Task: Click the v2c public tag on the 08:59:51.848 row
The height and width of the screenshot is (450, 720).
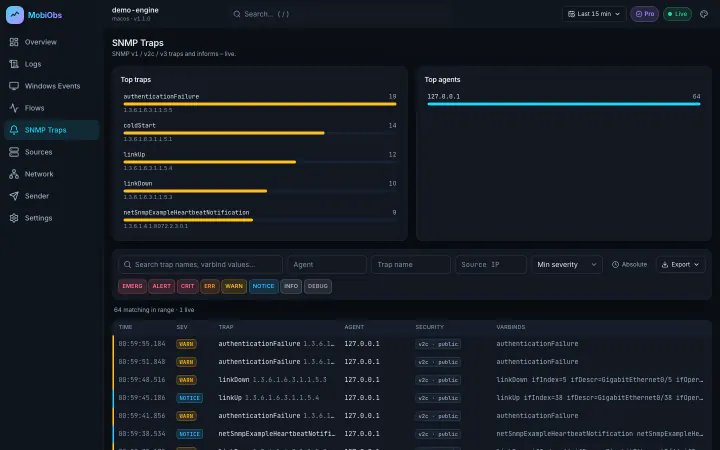Action: pyautogui.click(x=438, y=362)
